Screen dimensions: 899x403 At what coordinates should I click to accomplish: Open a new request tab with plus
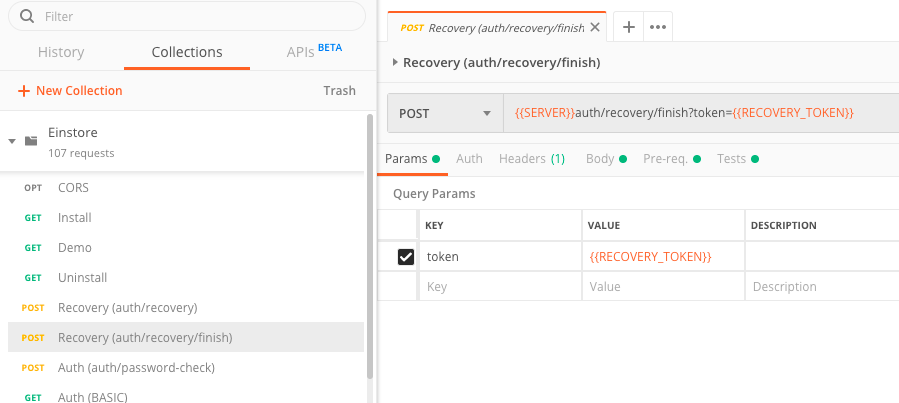[629, 27]
